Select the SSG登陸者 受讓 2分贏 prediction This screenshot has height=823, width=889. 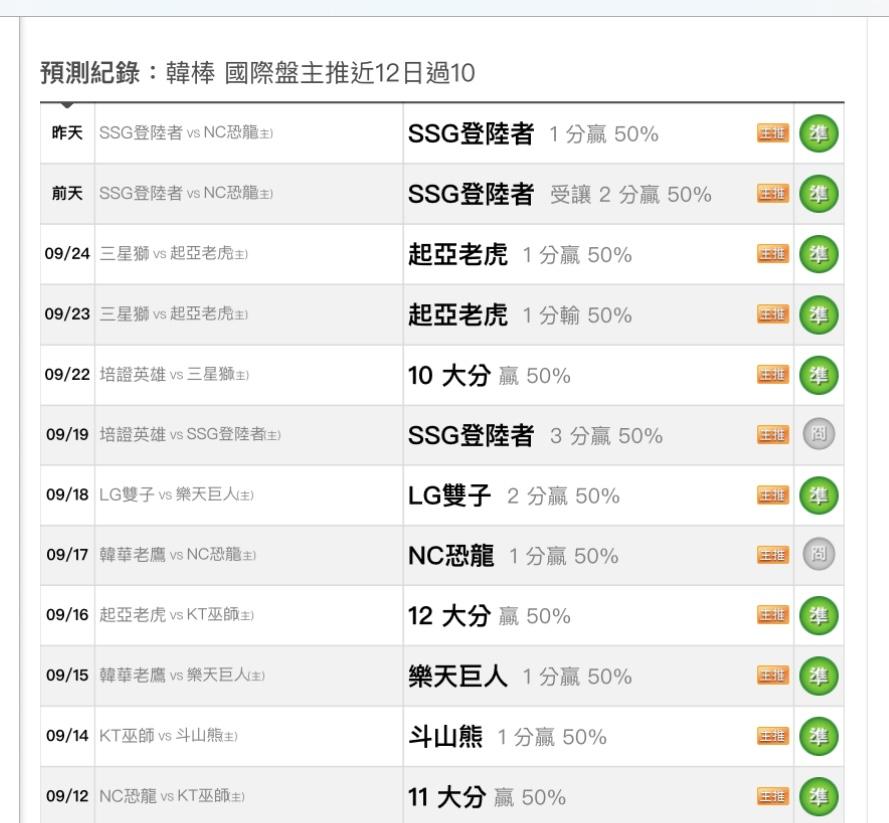(560, 194)
